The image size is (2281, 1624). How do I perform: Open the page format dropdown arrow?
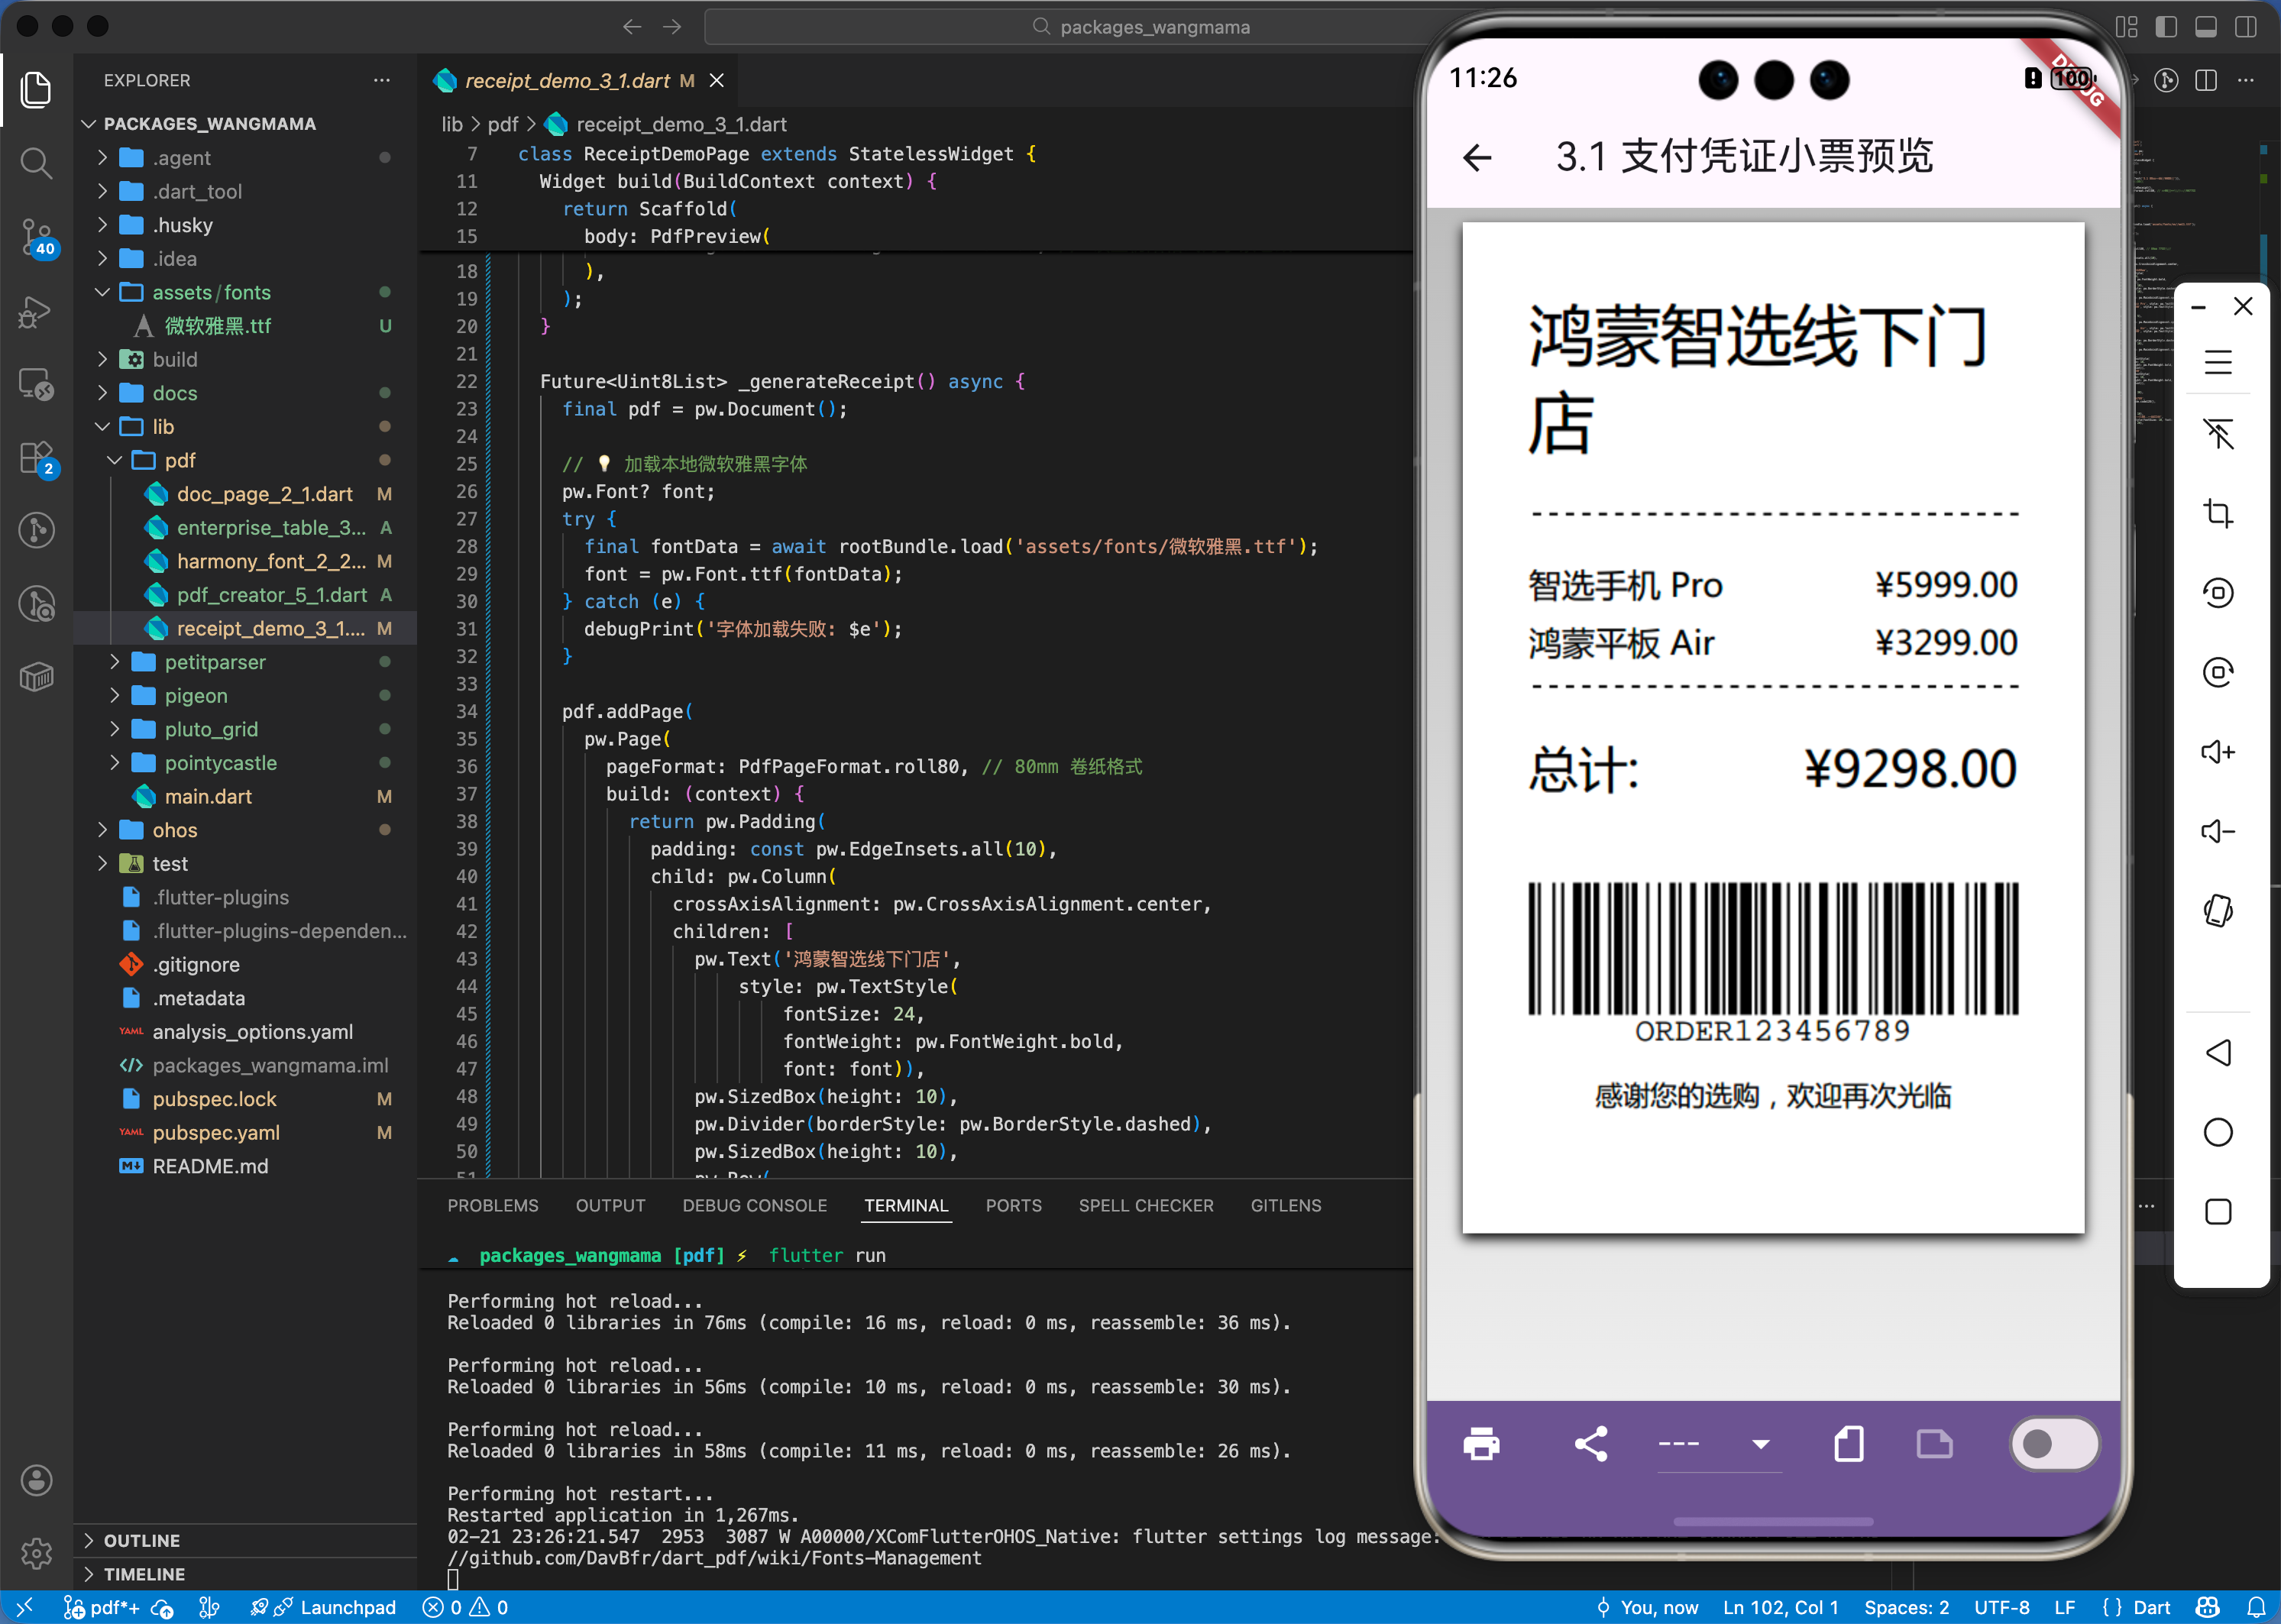pyautogui.click(x=1761, y=1444)
